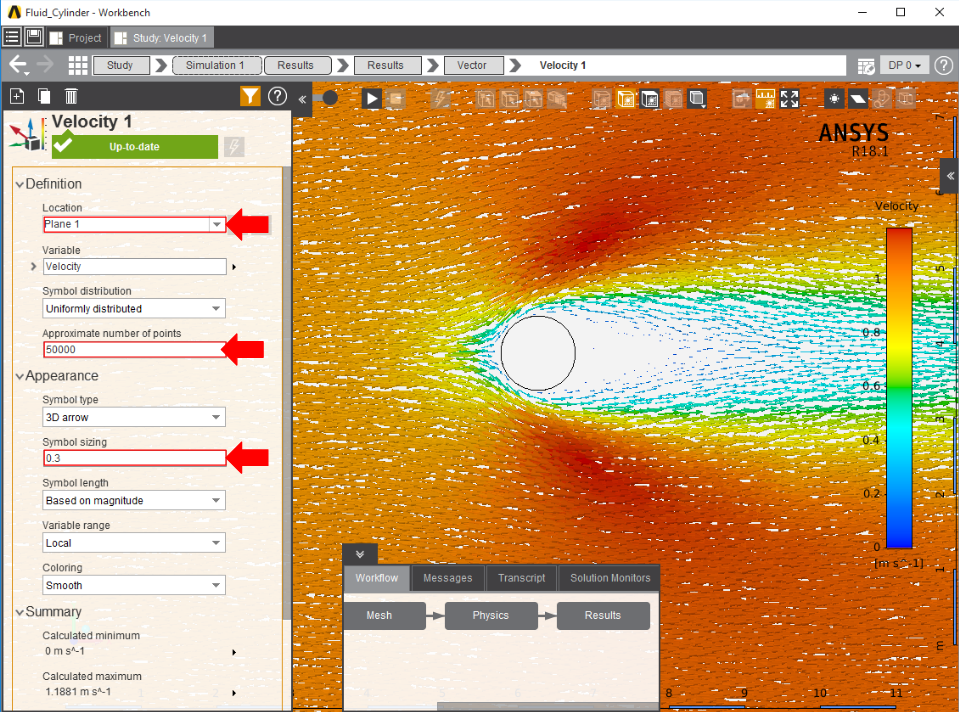Open the parameters table icon near DP 0

[x=865, y=65]
